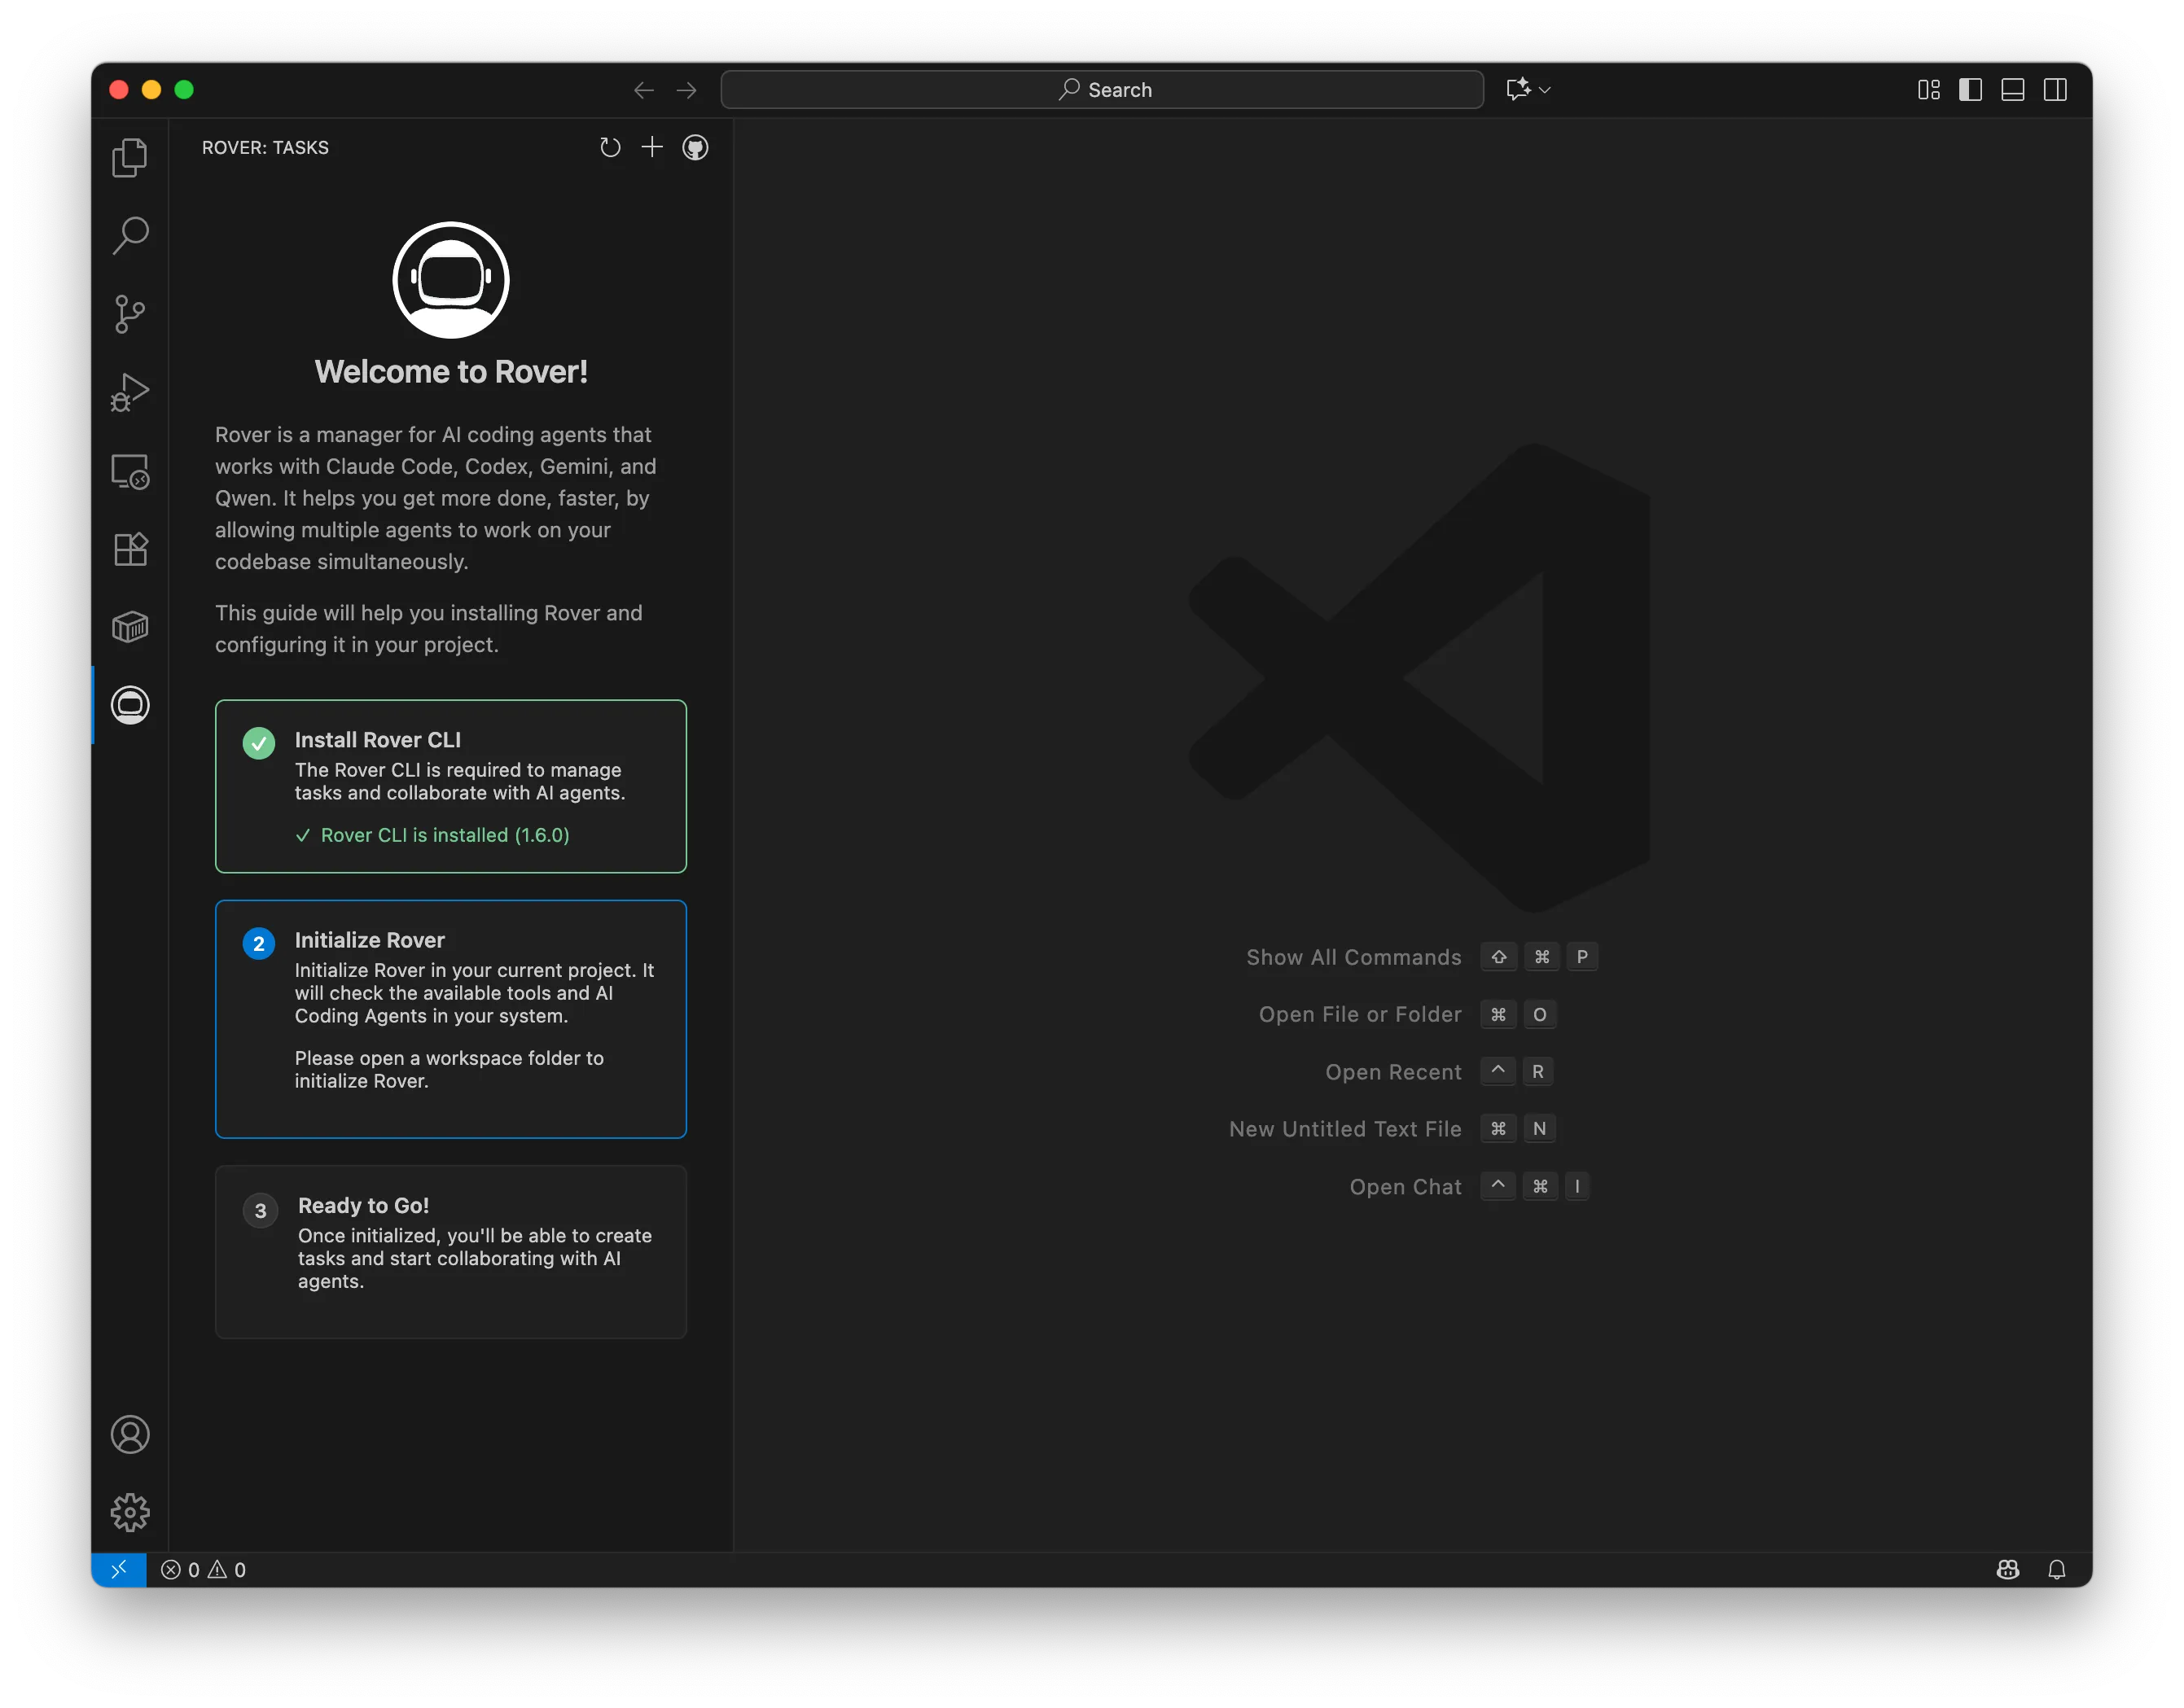Open Rover's GitHub page from the panel header

(x=695, y=147)
